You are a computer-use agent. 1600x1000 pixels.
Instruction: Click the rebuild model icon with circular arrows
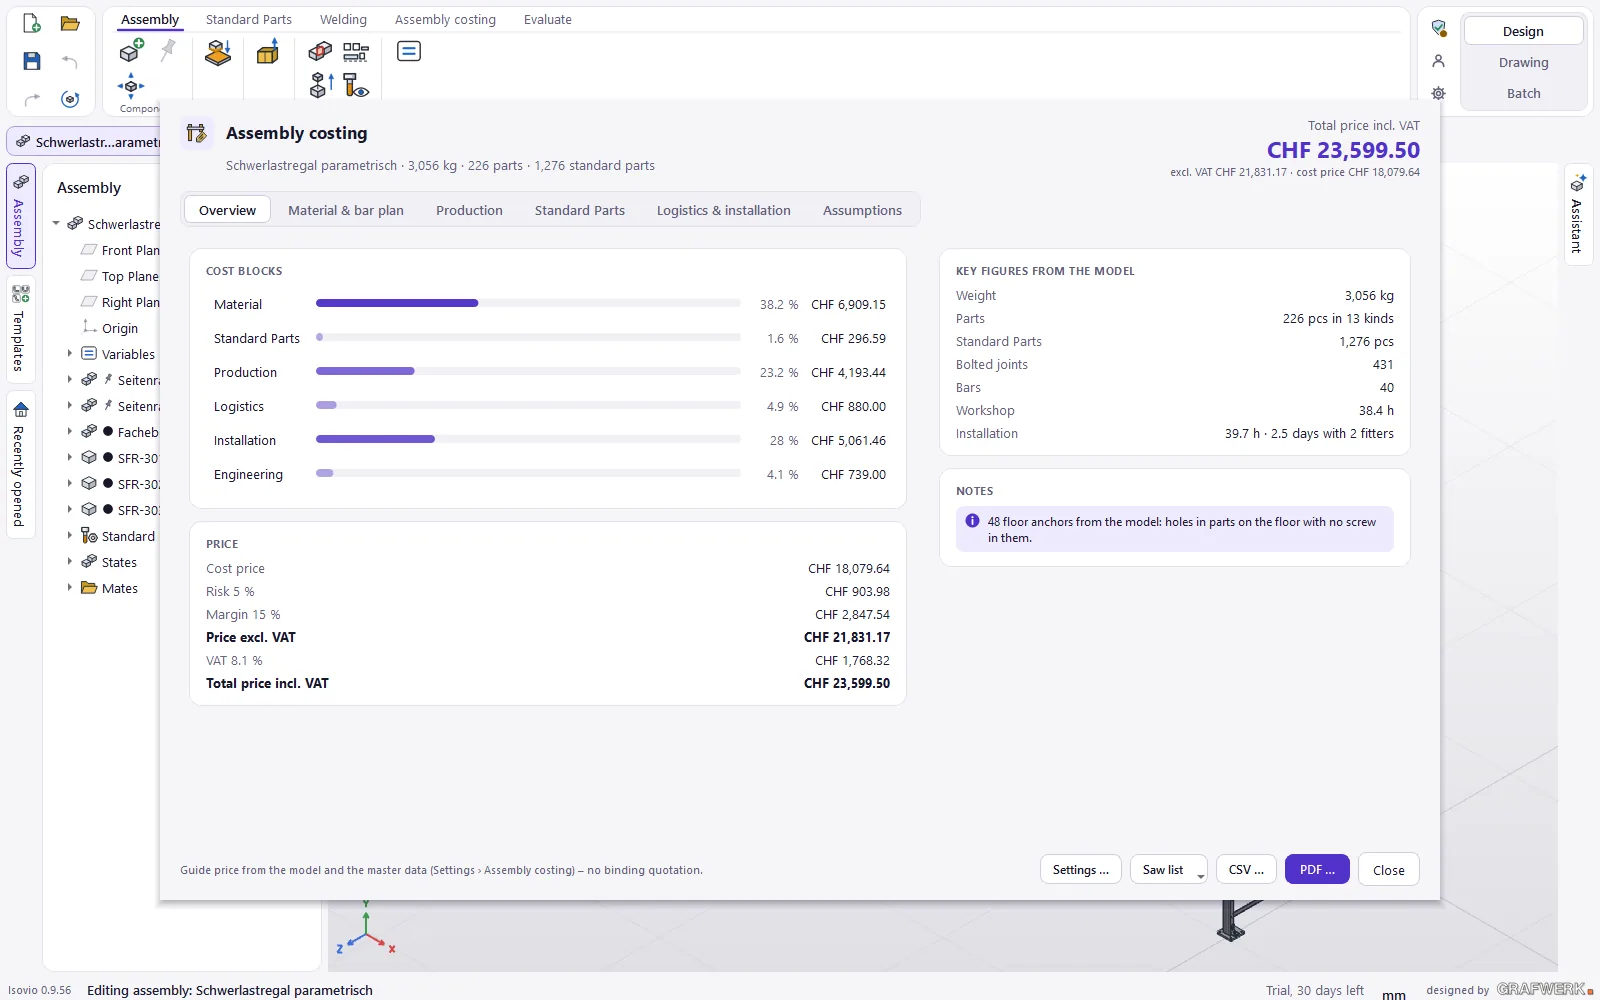(x=70, y=99)
